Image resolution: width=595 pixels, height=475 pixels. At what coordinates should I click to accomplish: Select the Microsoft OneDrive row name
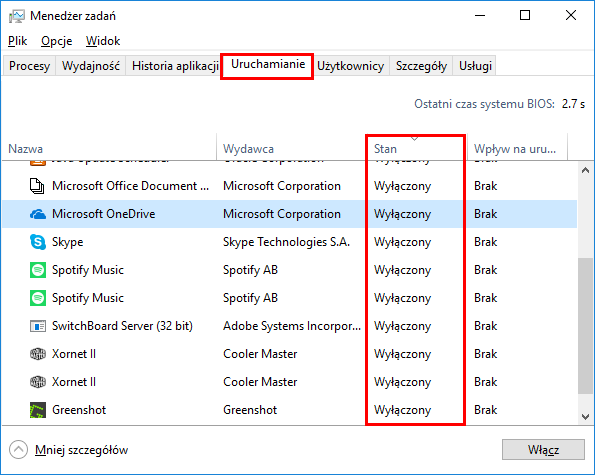pos(104,214)
